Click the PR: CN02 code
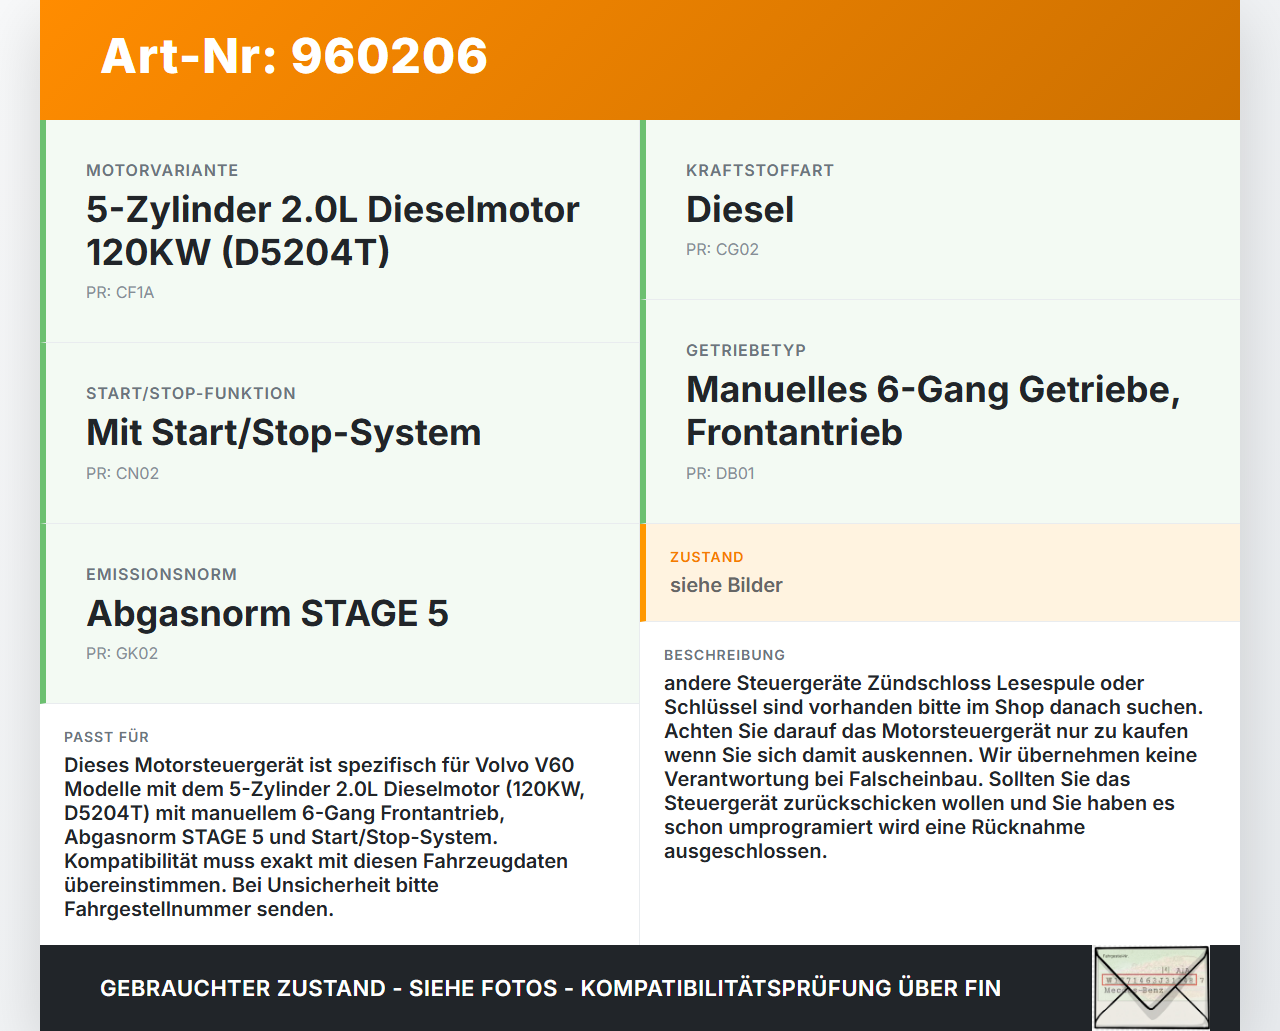This screenshot has width=1280, height=1031. (x=122, y=474)
